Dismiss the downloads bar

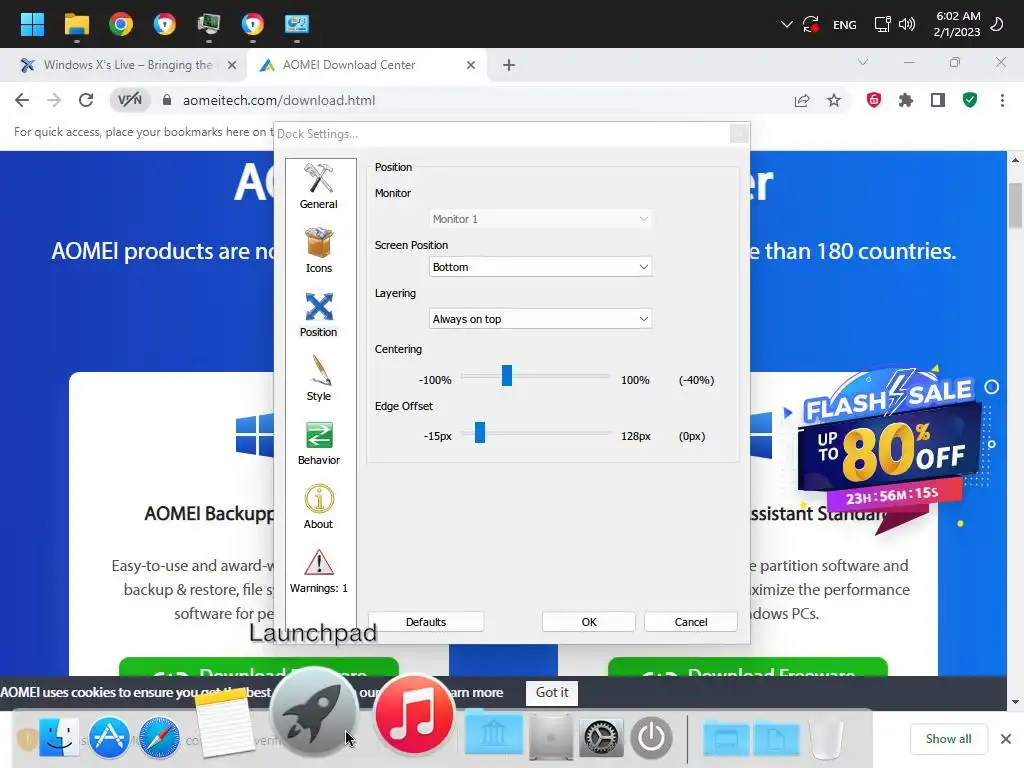pos(1006,739)
